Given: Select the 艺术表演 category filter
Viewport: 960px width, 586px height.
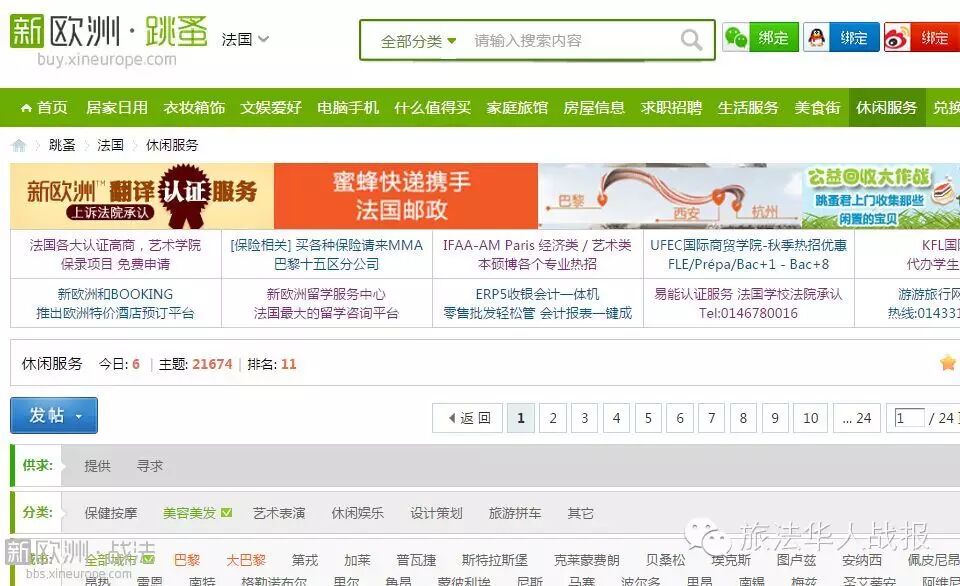Looking at the screenshot, I should (279, 513).
